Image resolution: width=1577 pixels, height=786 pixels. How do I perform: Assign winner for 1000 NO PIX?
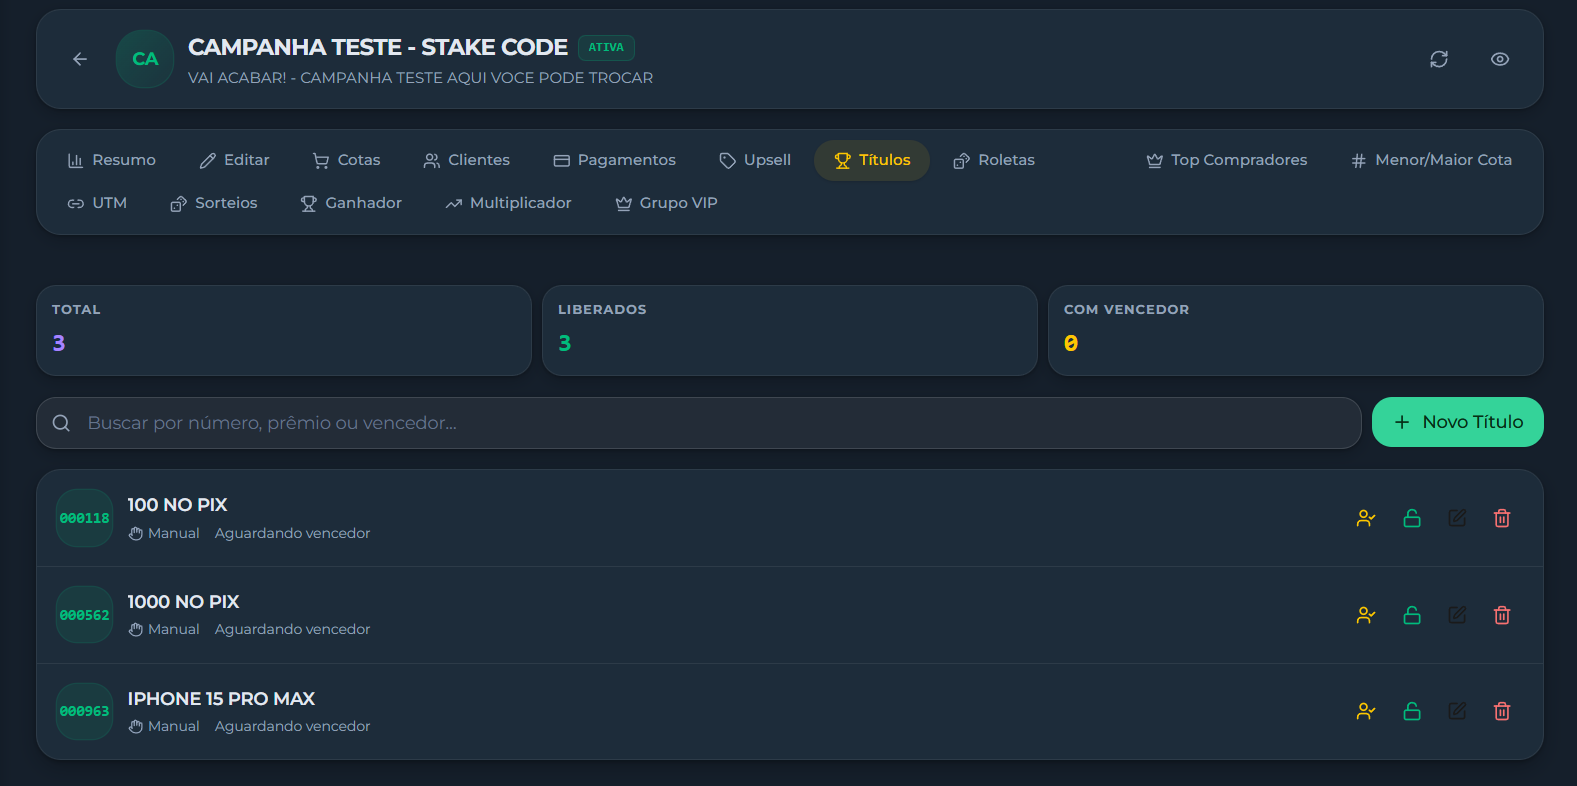coord(1366,615)
